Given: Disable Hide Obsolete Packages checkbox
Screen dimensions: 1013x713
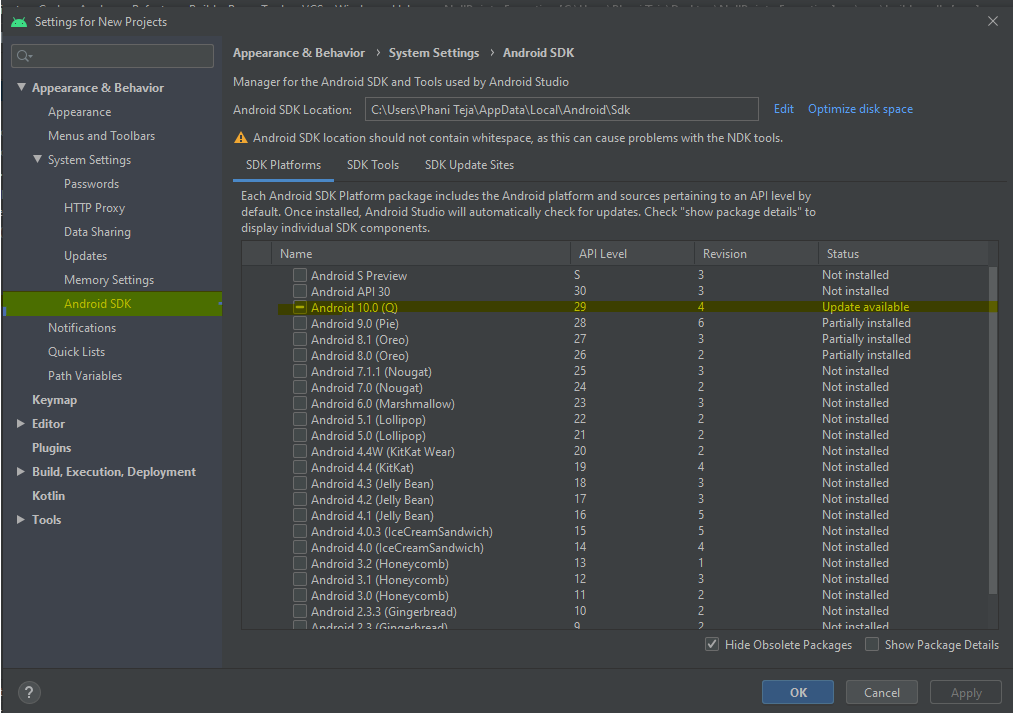Looking at the screenshot, I should pyautogui.click(x=712, y=645).
